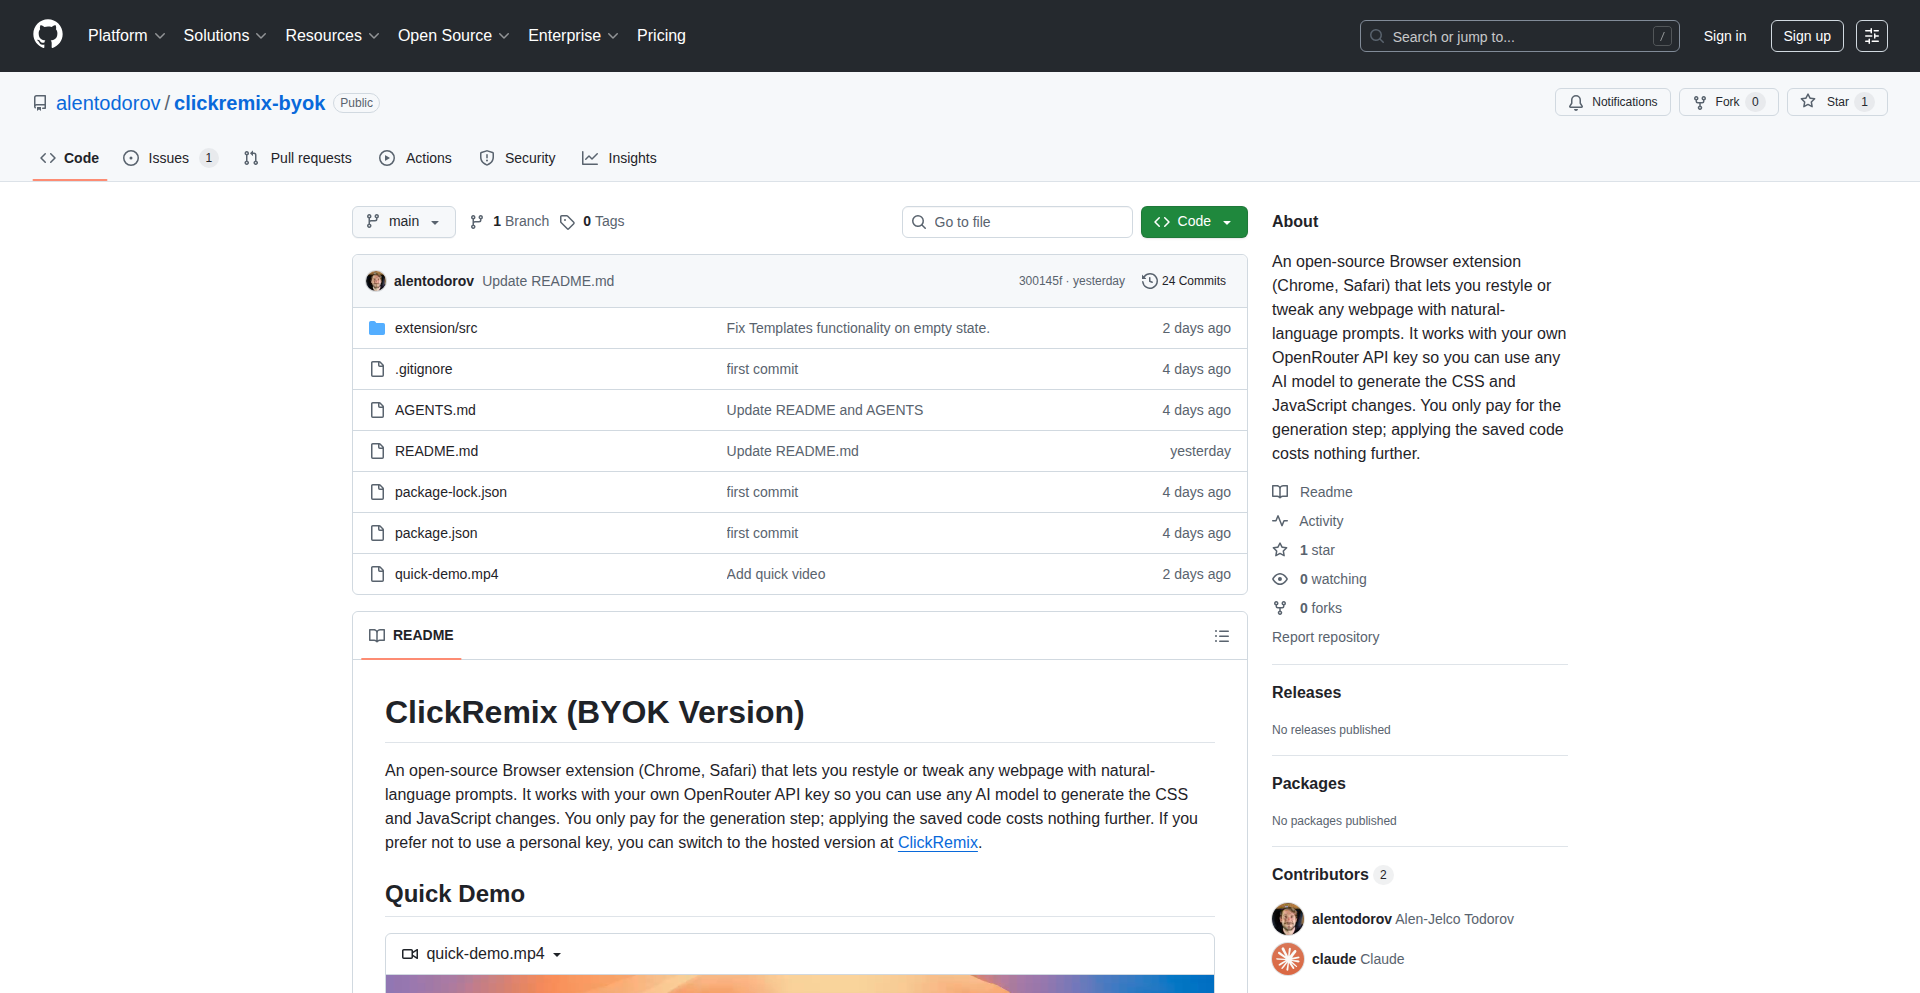The width and height of the screenshot is (1920, 993).
Task: Click the tag icon next to Tags
Action: tap(567, 222)
